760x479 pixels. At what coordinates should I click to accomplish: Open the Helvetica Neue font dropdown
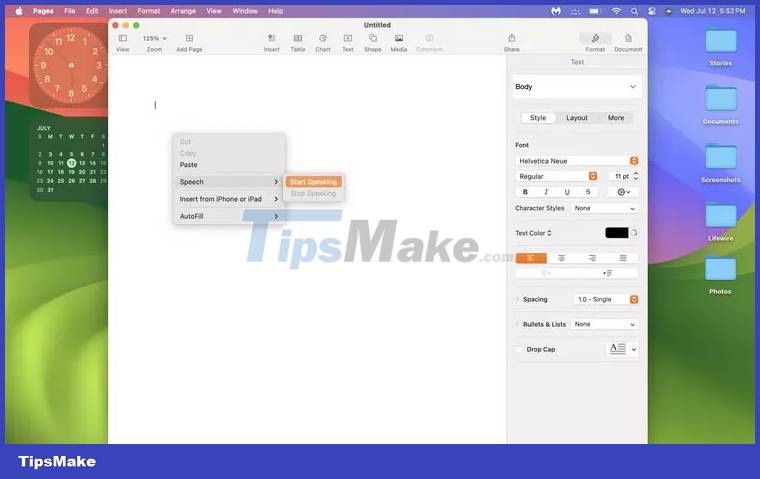click(x=578, y=161)
